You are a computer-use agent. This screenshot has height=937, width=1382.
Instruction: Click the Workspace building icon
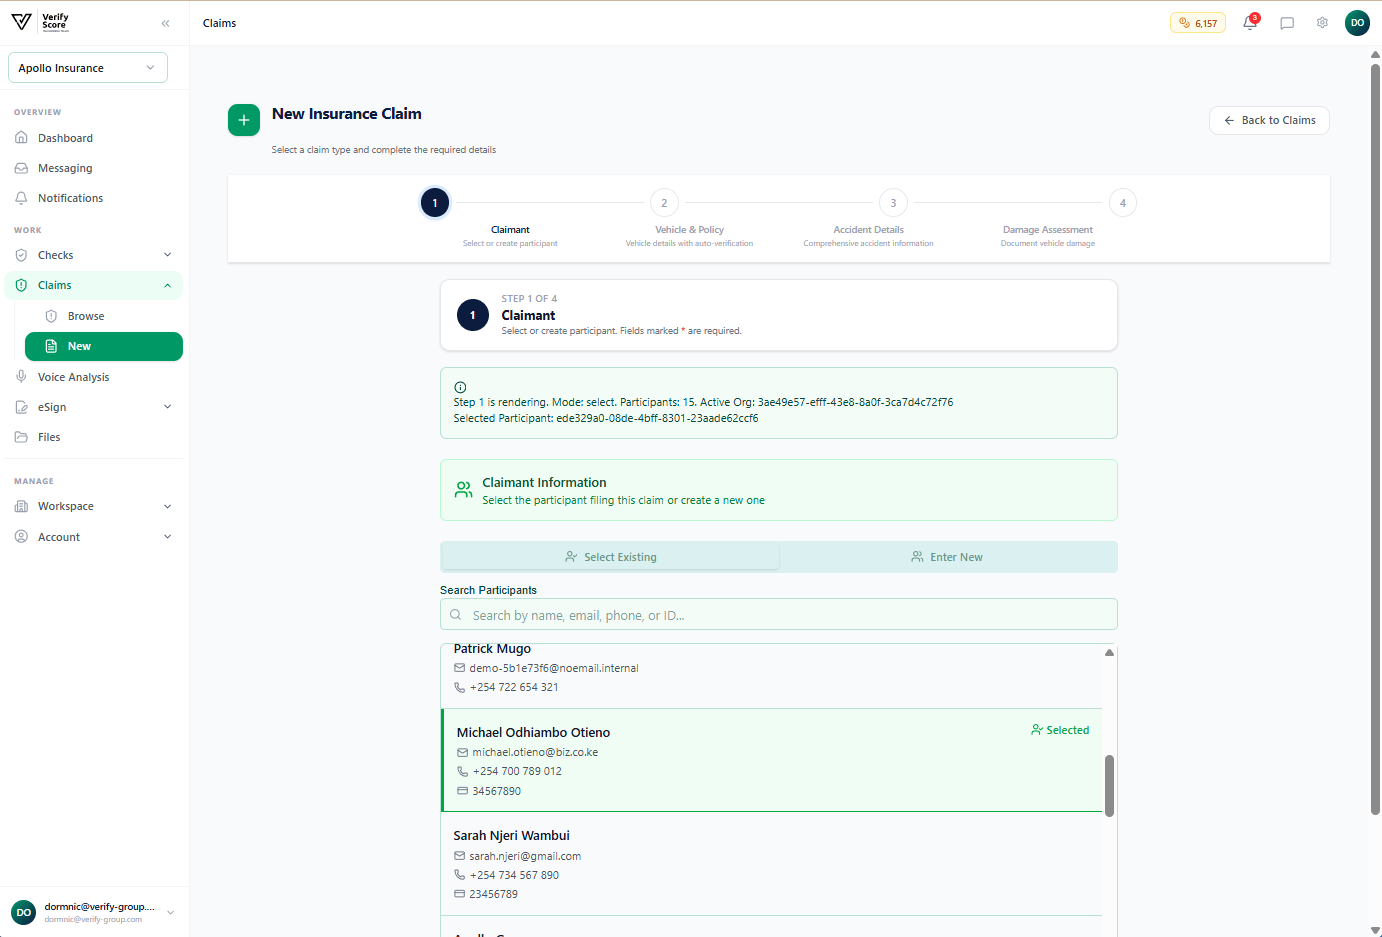click(x=21, y=506)
